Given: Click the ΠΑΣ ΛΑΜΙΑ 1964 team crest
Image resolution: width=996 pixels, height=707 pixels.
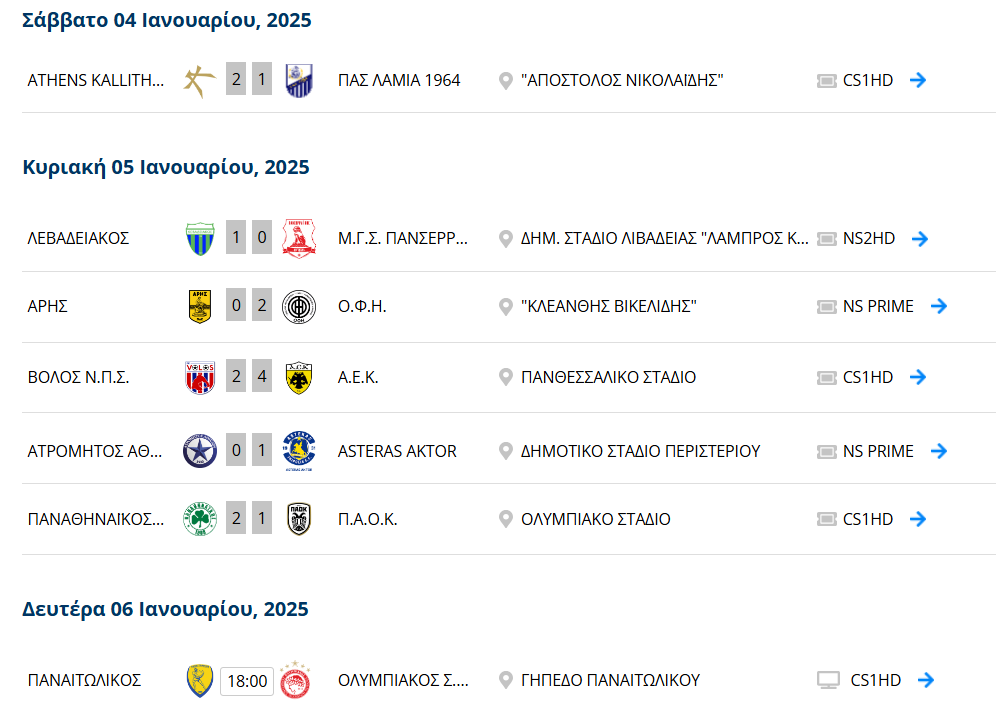Looking at the screenshot, I should coord(299,81).
